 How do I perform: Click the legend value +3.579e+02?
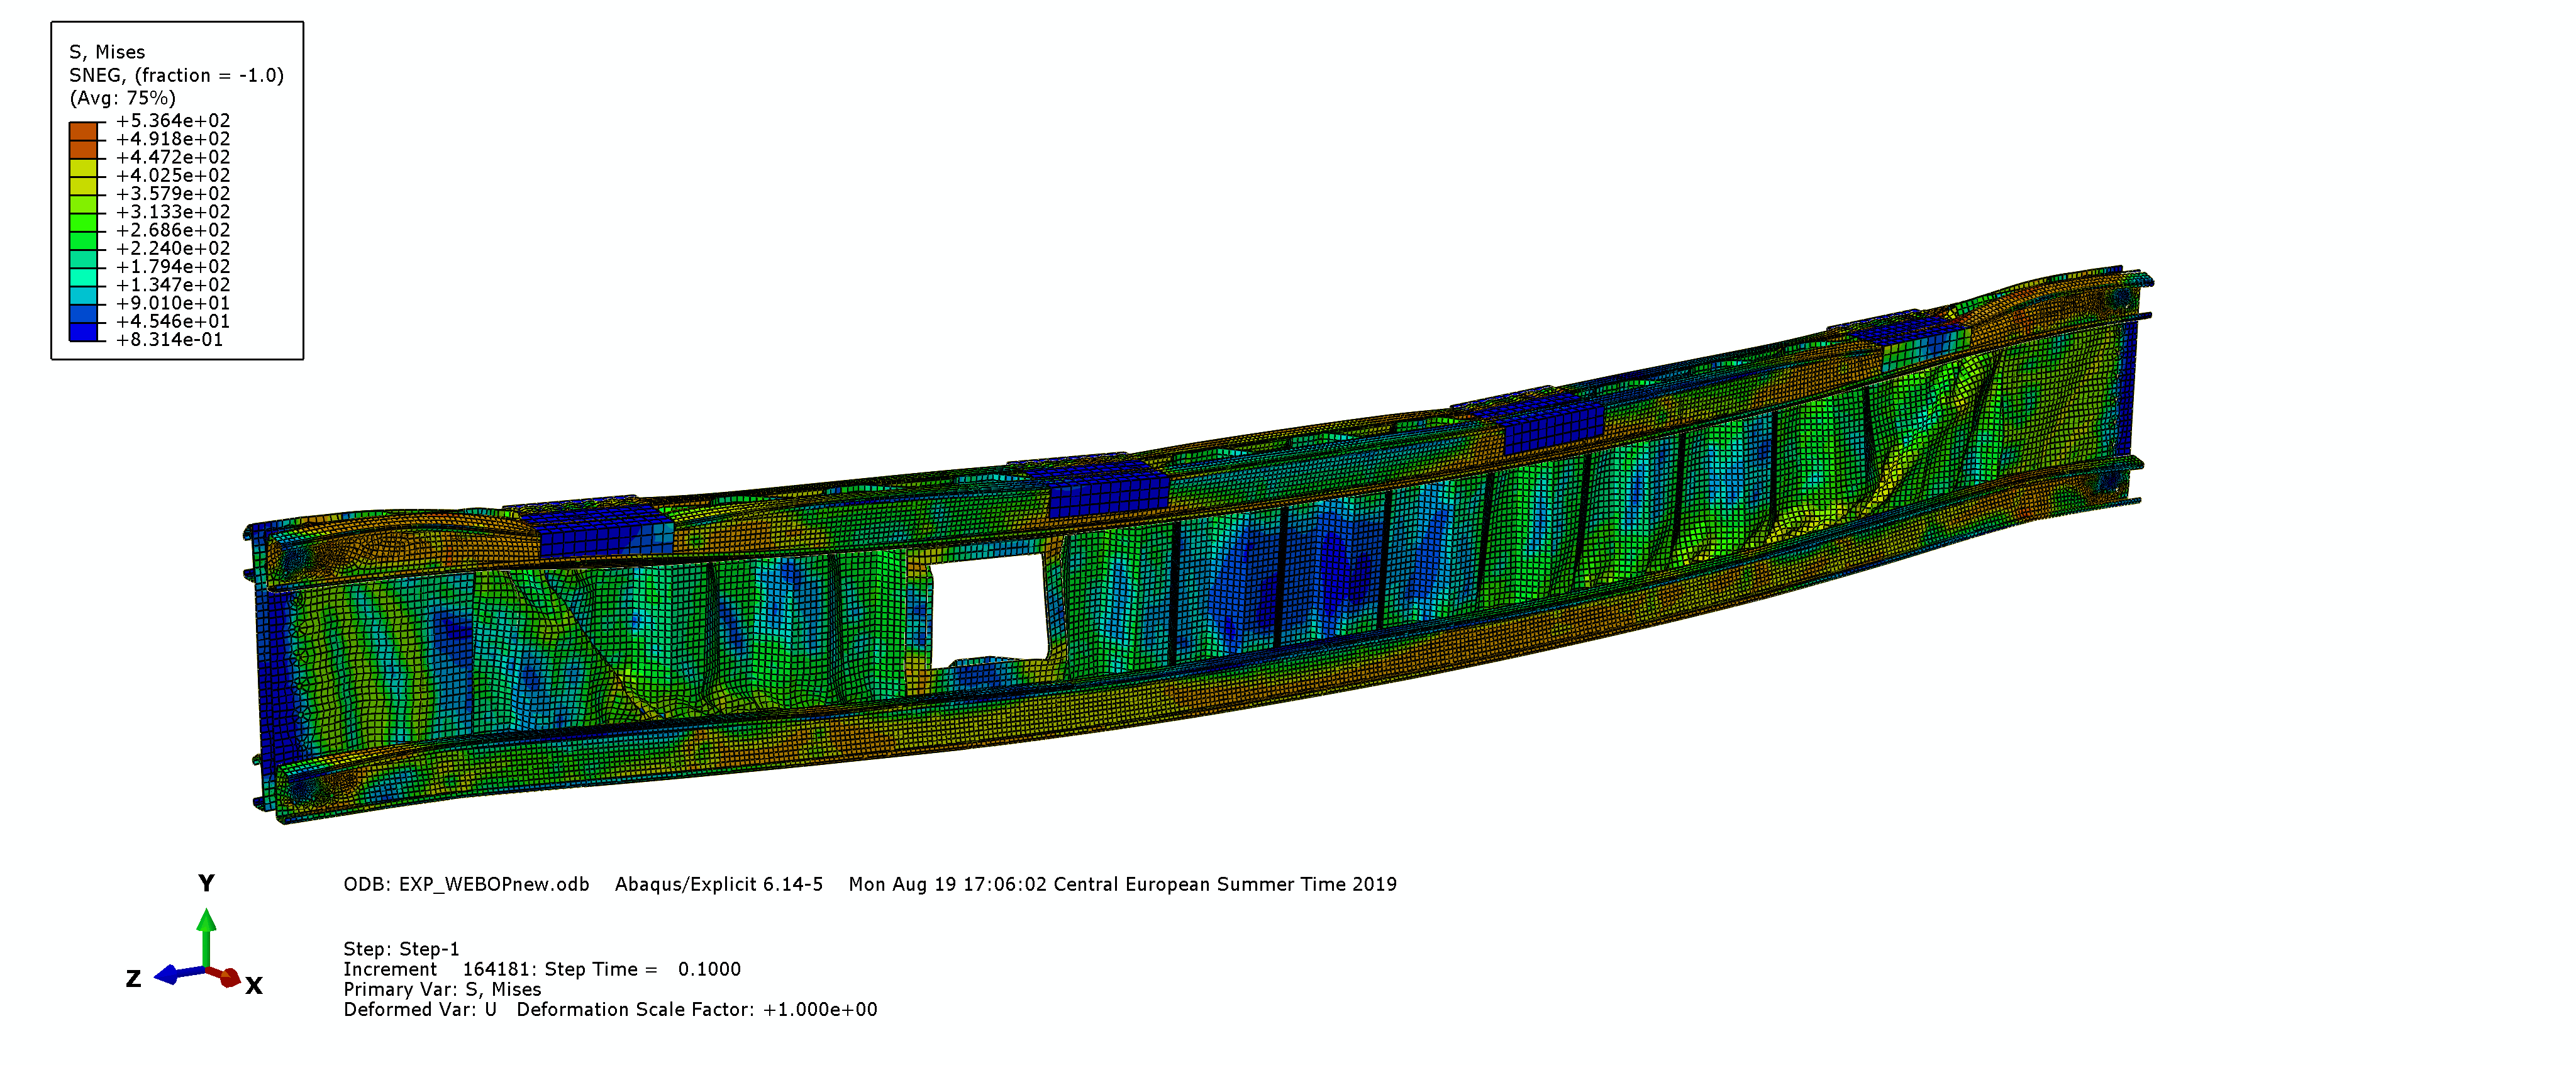(173, 194)
